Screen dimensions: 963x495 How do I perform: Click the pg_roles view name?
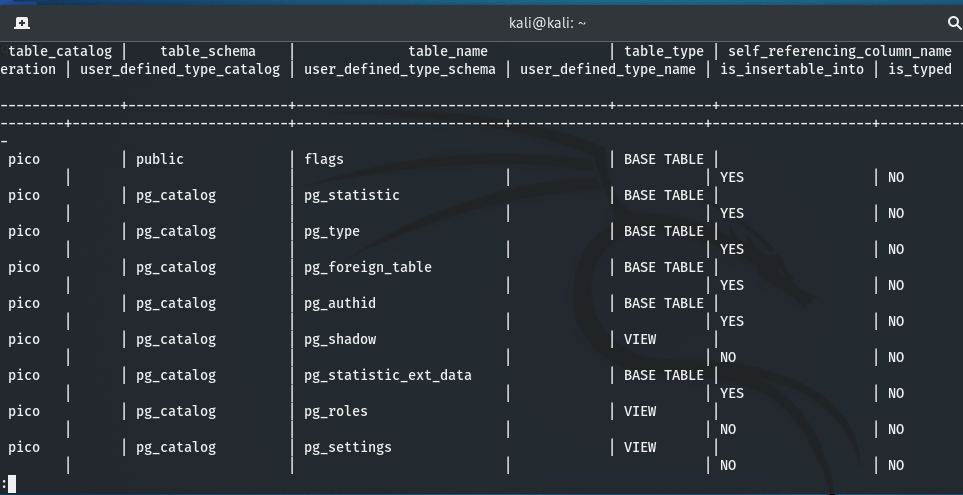coord(336,411)
